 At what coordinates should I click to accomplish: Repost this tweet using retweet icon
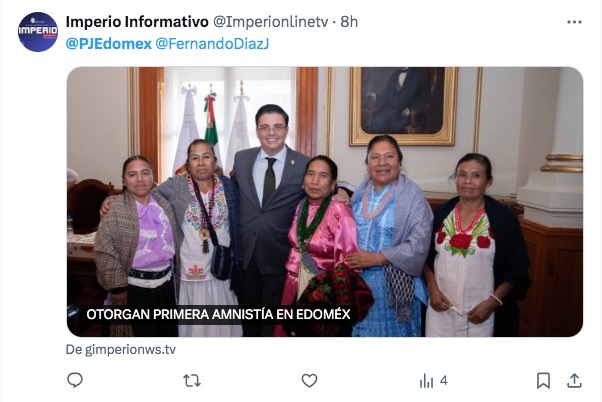coord(192,381)
